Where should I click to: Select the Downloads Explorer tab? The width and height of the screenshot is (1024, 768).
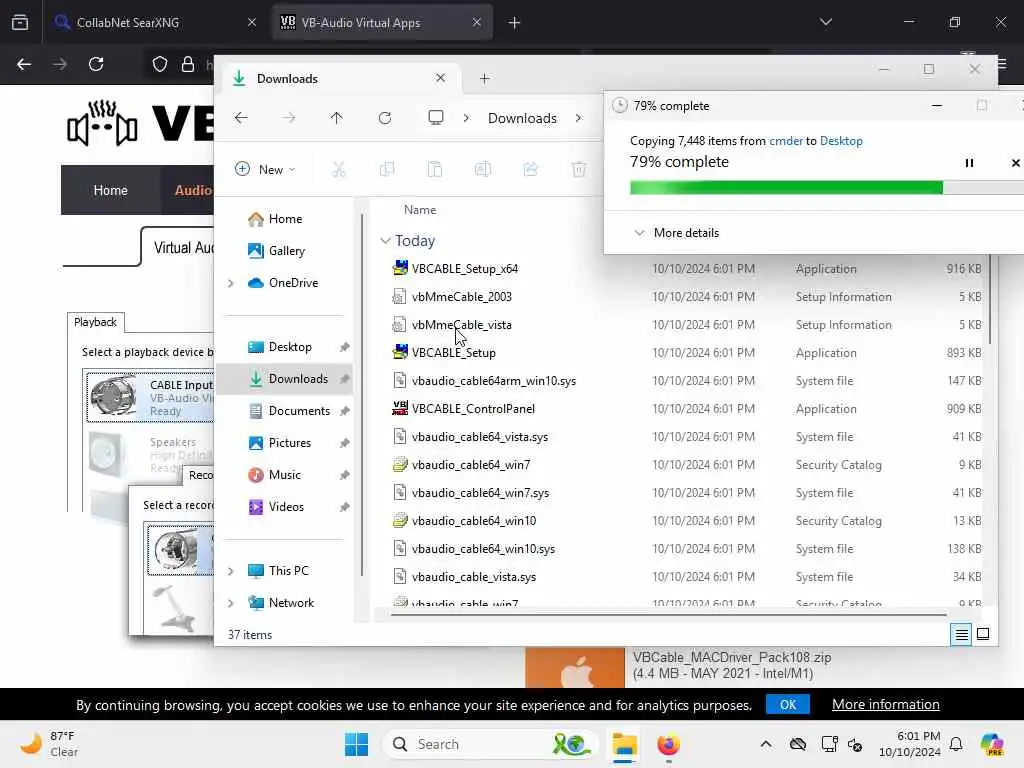click(x=340, y=78)
